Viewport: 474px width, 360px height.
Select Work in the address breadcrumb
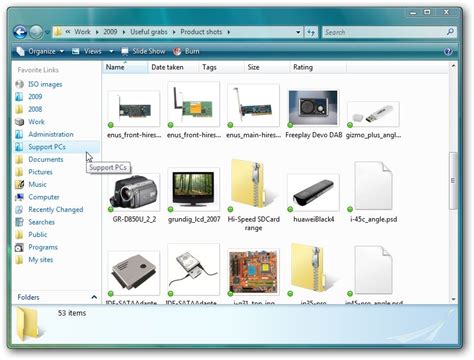click(82, 32)
